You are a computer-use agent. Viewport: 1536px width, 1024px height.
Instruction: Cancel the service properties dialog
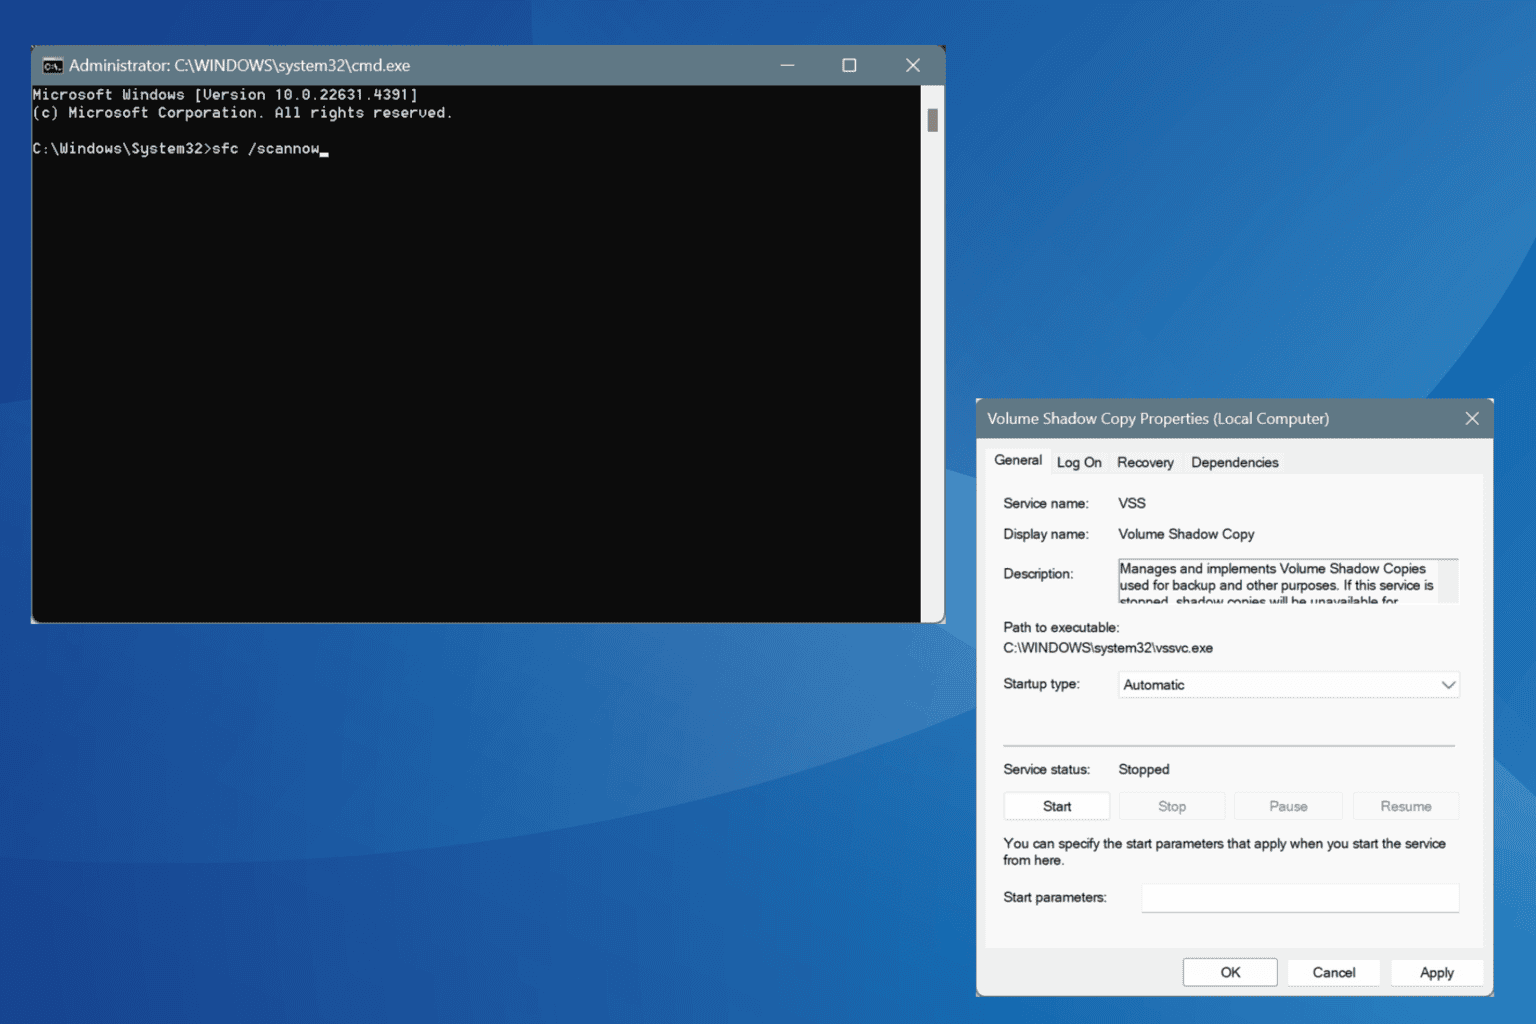point(1333,972)
